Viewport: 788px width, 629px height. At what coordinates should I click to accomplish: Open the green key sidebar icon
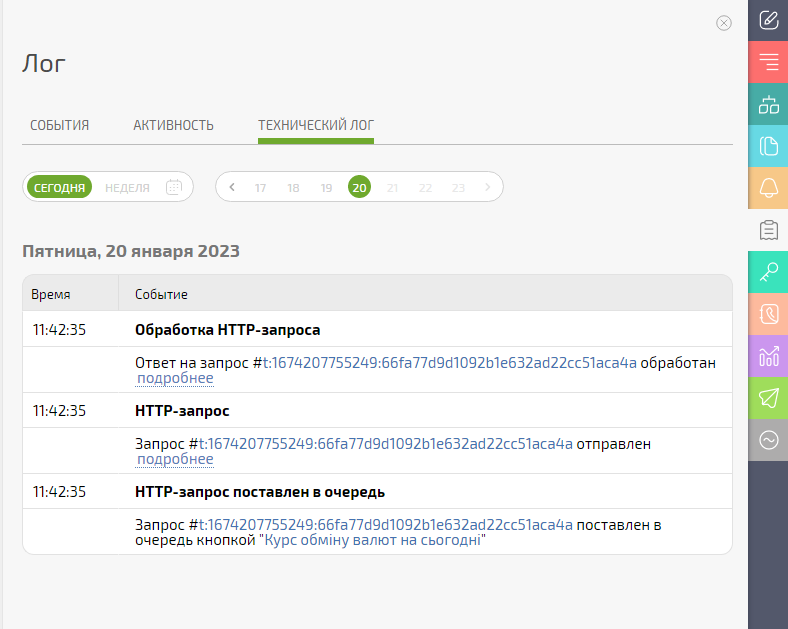pyautogui.click(x=768, y=272)
